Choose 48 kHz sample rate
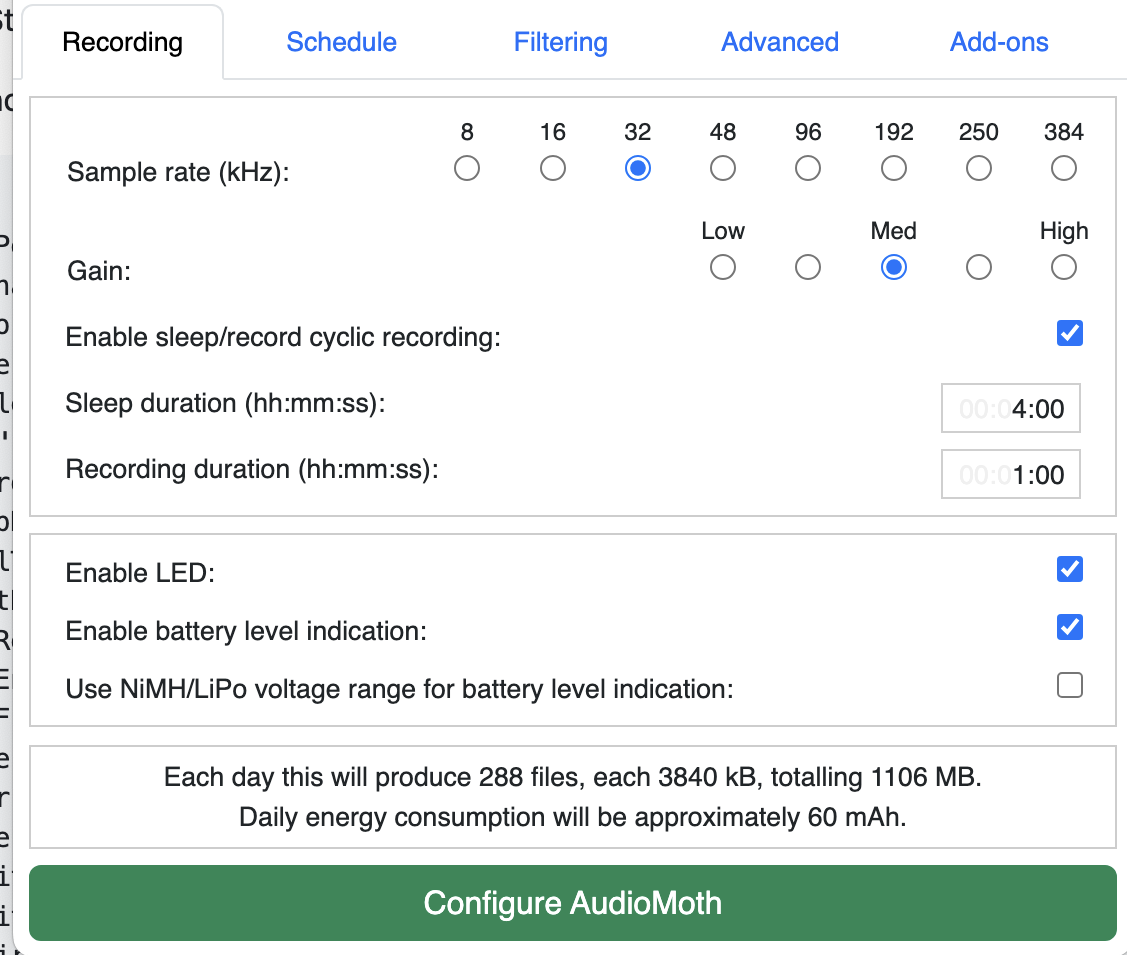 point(723,169)
